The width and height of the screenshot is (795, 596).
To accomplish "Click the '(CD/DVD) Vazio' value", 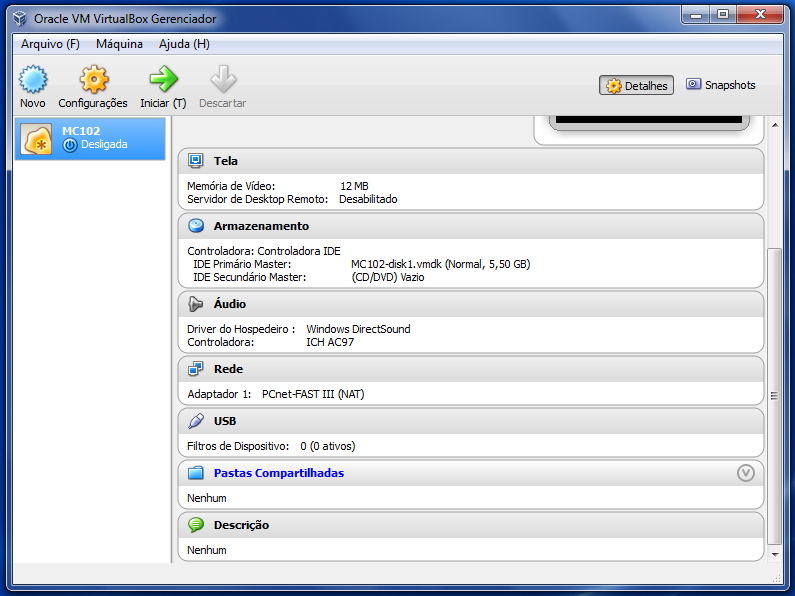I will click(x=388, y=277).
